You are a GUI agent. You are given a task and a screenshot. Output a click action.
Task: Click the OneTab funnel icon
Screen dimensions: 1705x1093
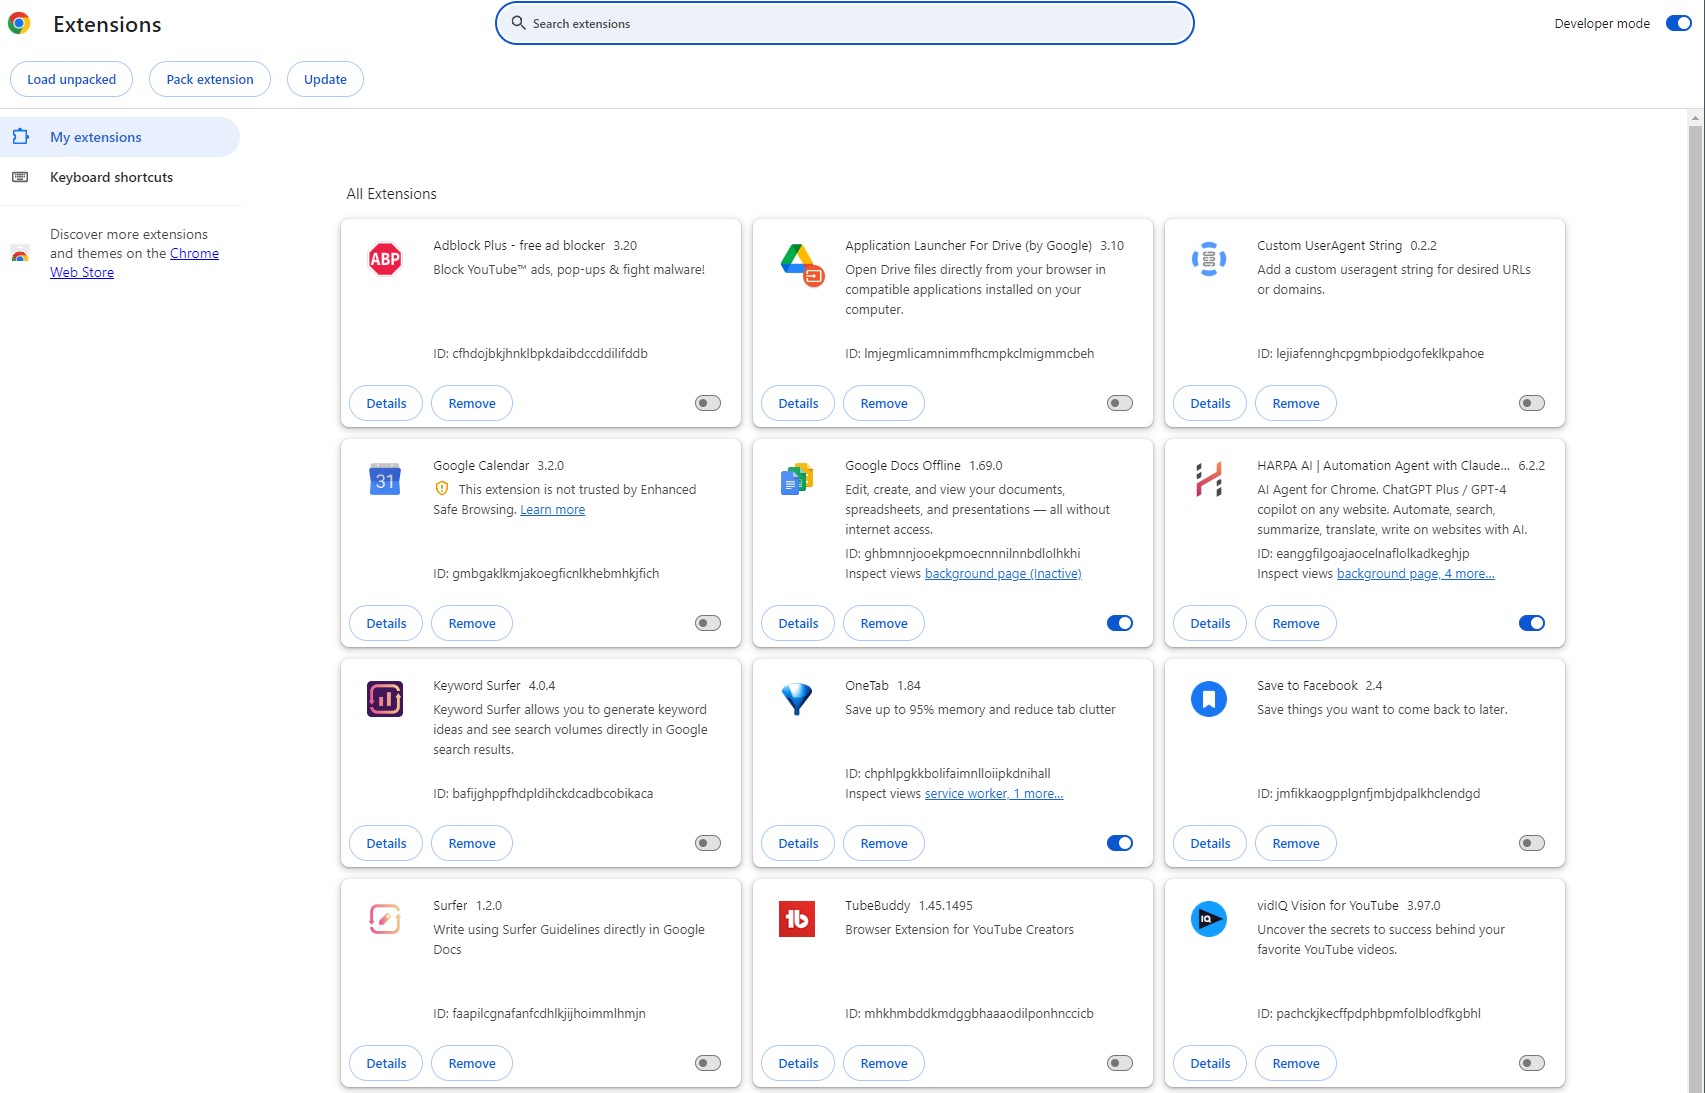797,699
